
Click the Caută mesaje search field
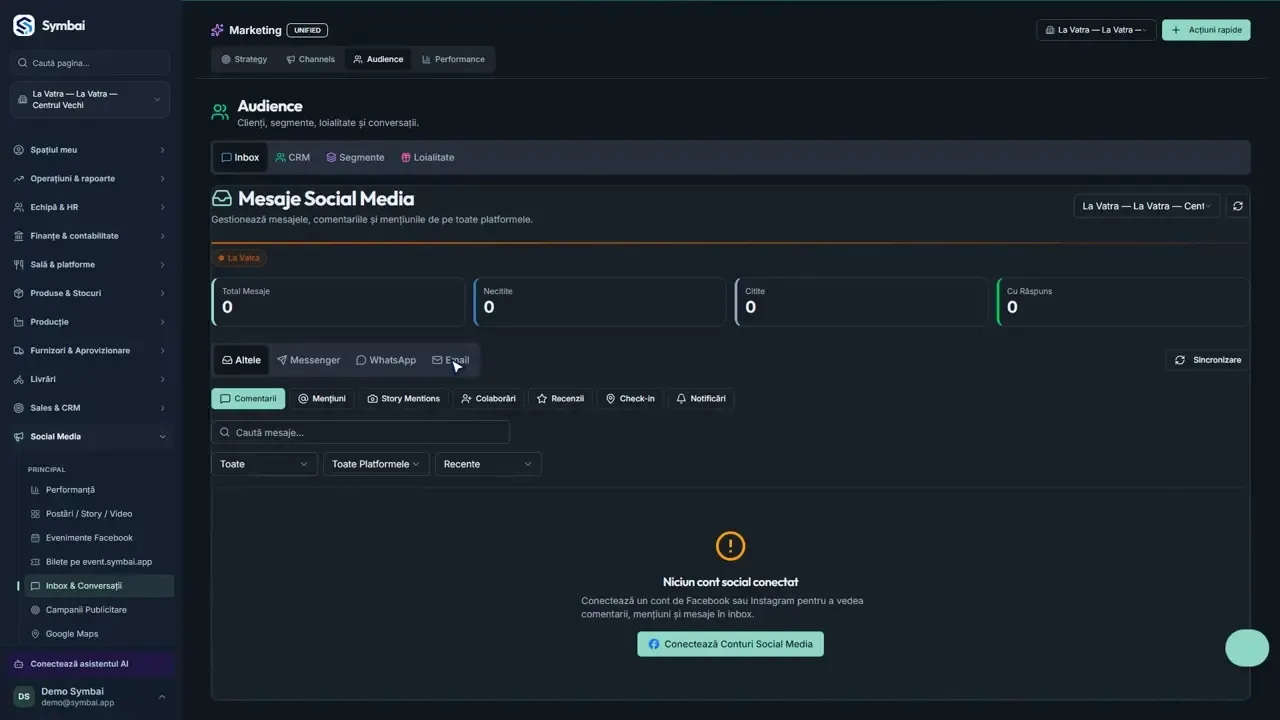pyautogui.click(x=360, y=432)
